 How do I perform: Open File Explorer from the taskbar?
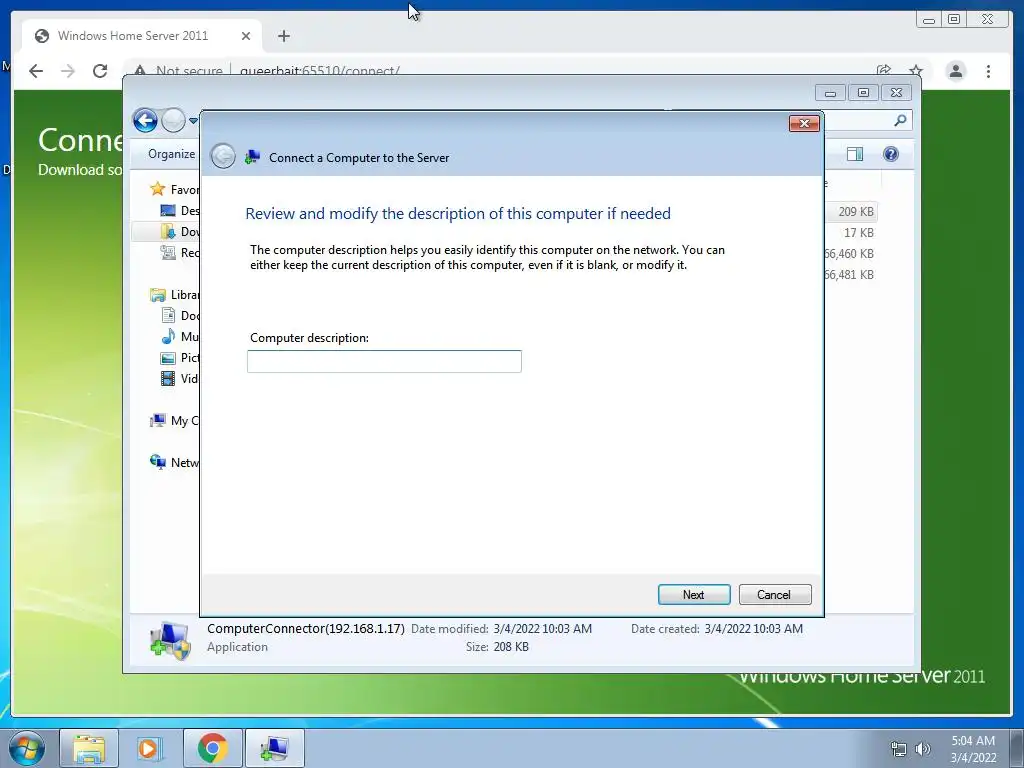(89, 748)
